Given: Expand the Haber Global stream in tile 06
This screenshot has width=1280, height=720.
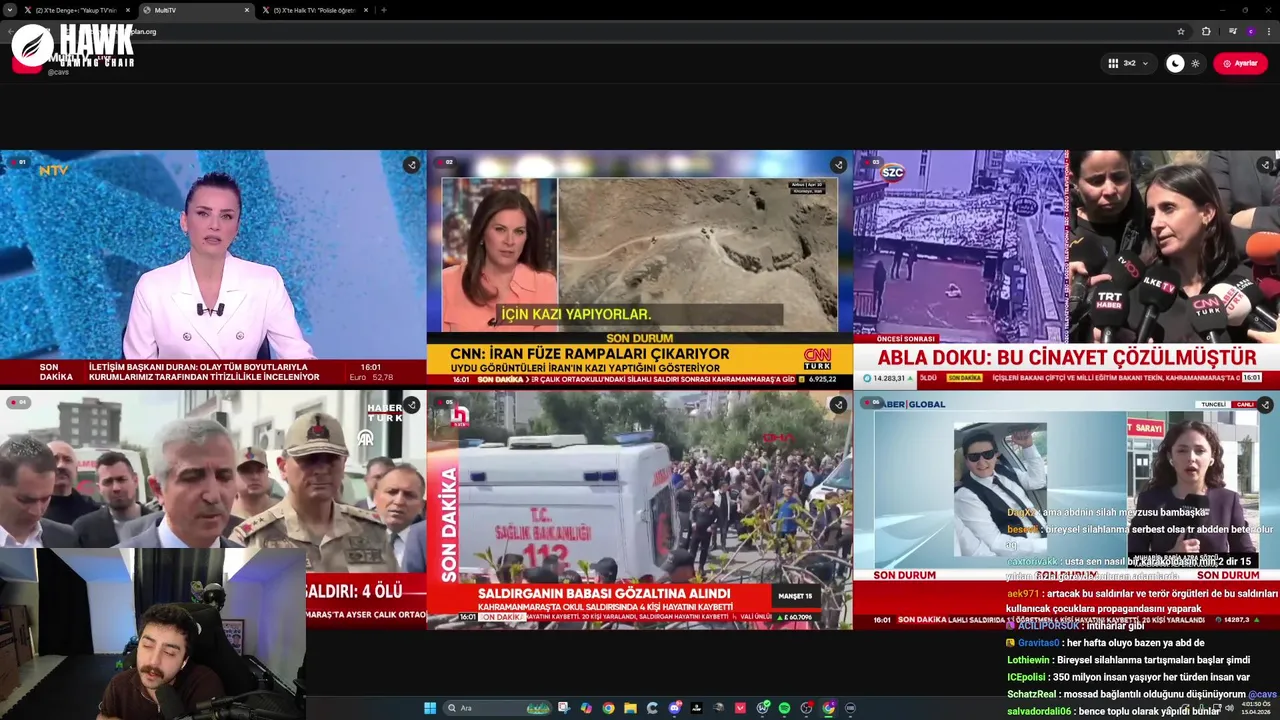Looking at the screenshot, I should (1265, 404).
